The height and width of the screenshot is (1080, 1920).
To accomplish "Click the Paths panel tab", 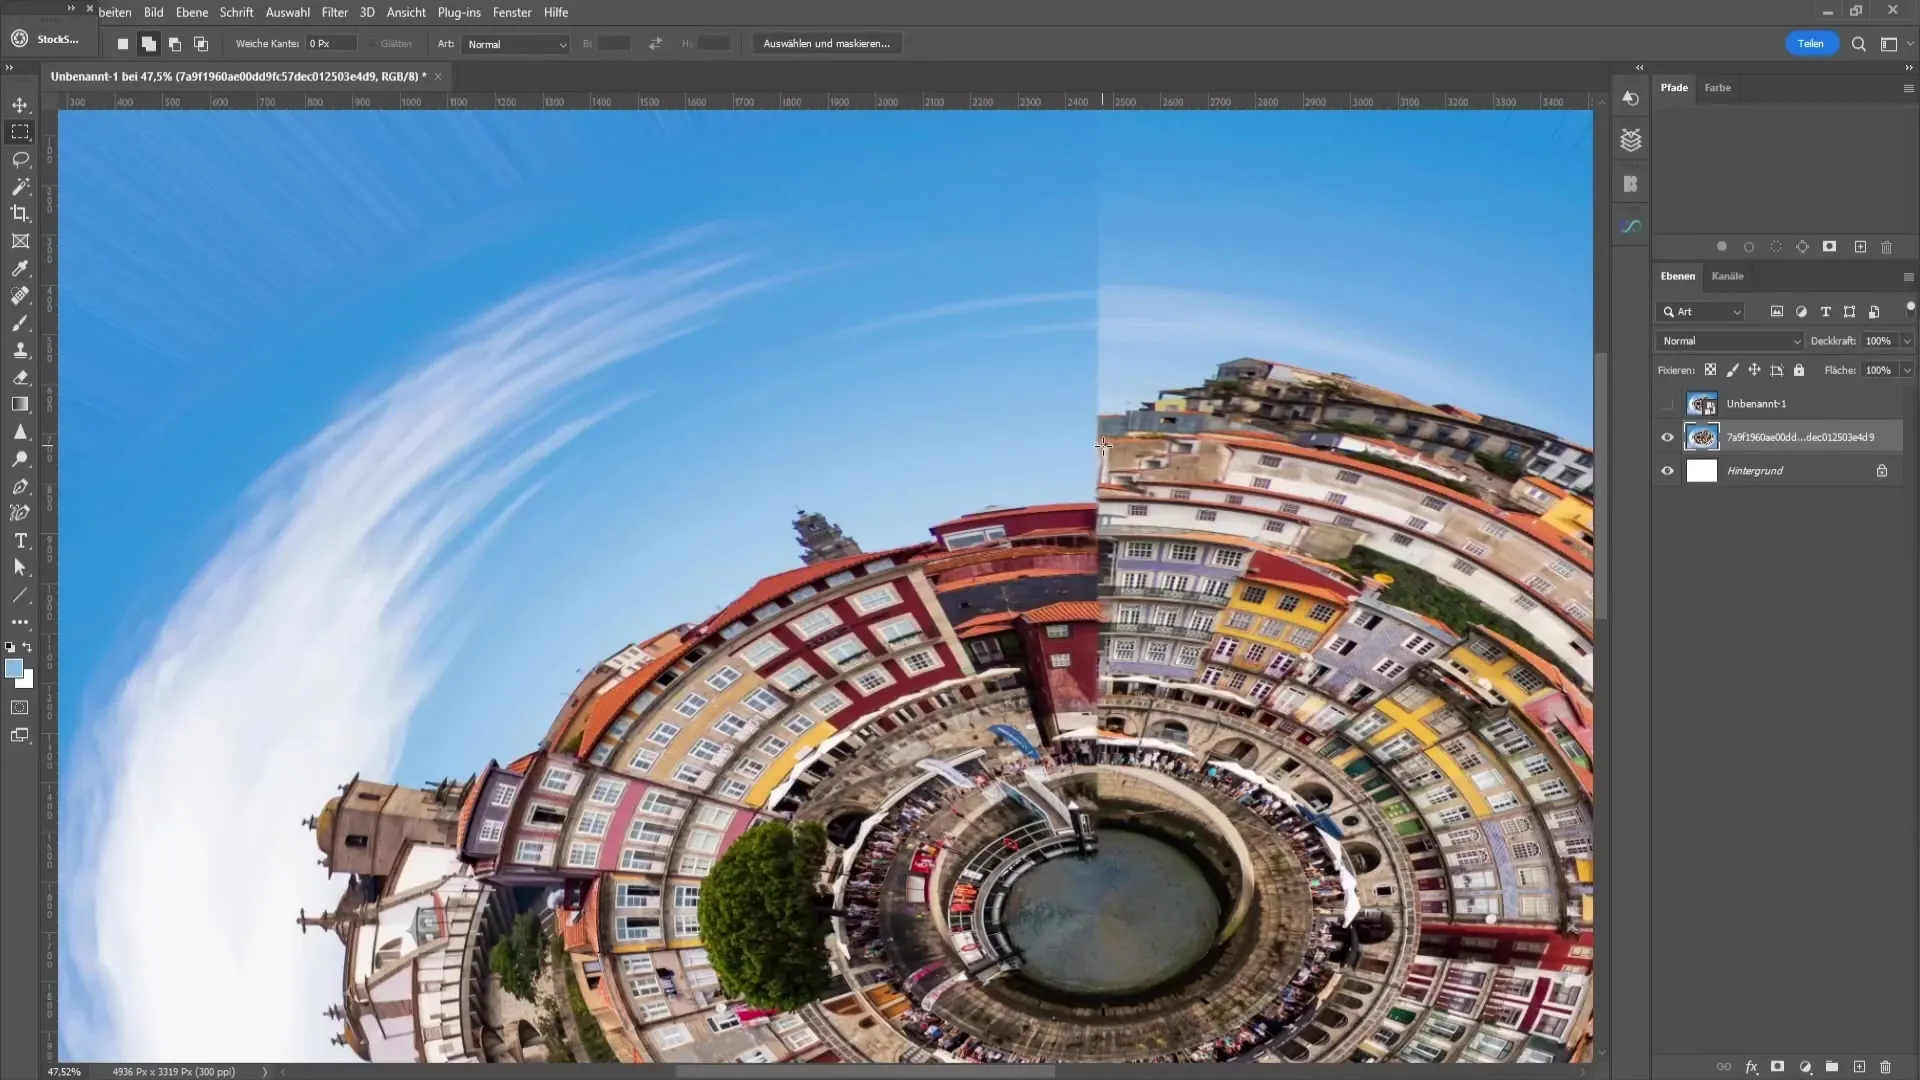I will point(1673,87).
